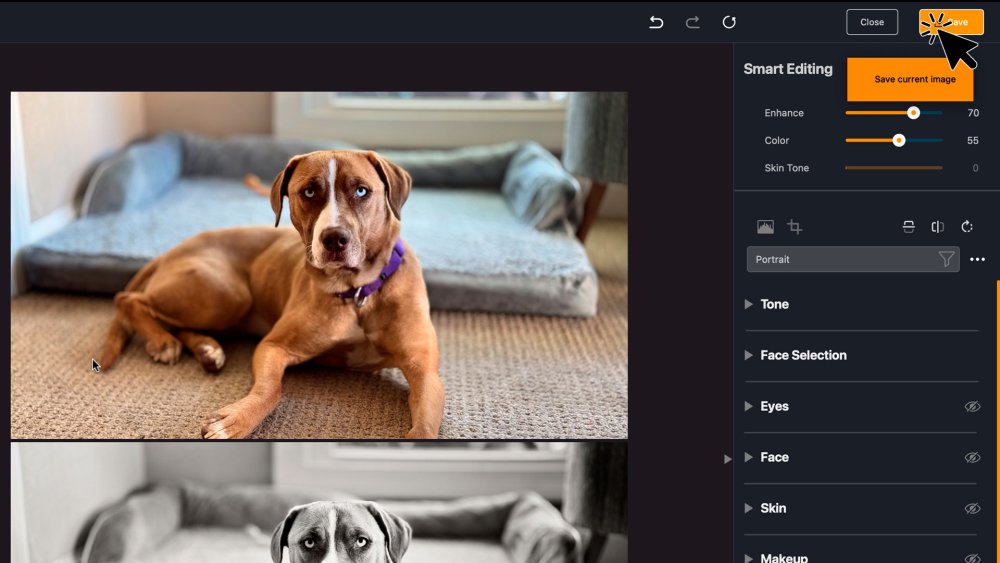This screenshot has height=563, width=1000.
Task: Click the Smart Editing heading
Action: click(788, 69)
